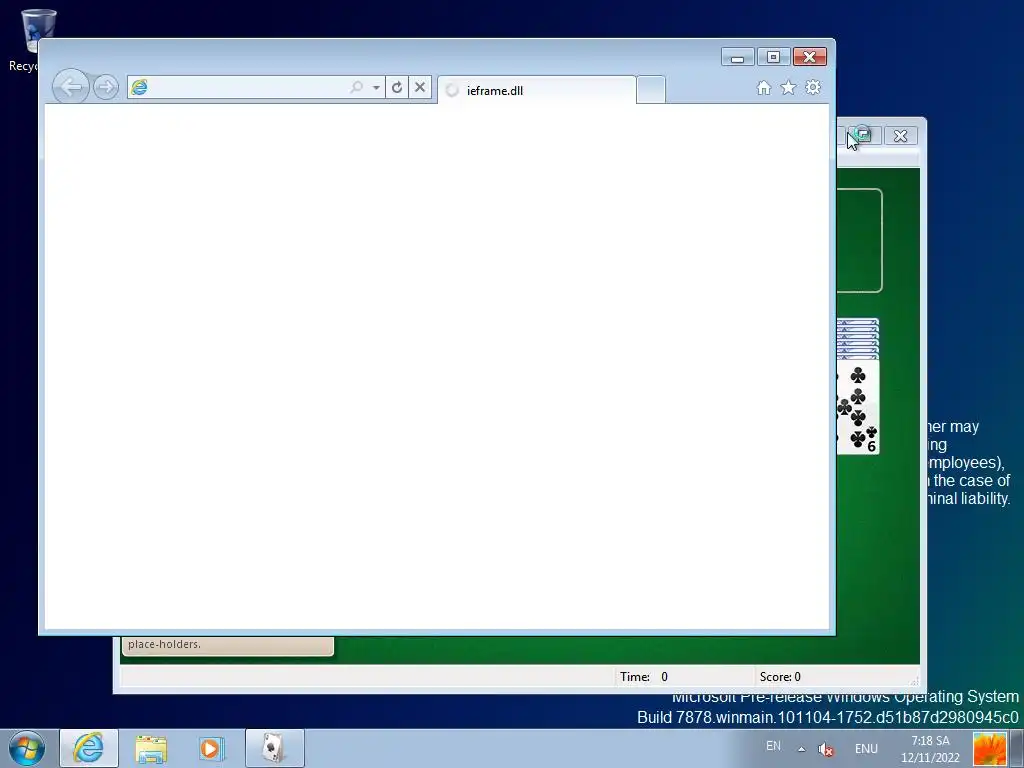Stop loading the page
The width and height of the screenshot is (1024, 768).
tap(420, 88)
